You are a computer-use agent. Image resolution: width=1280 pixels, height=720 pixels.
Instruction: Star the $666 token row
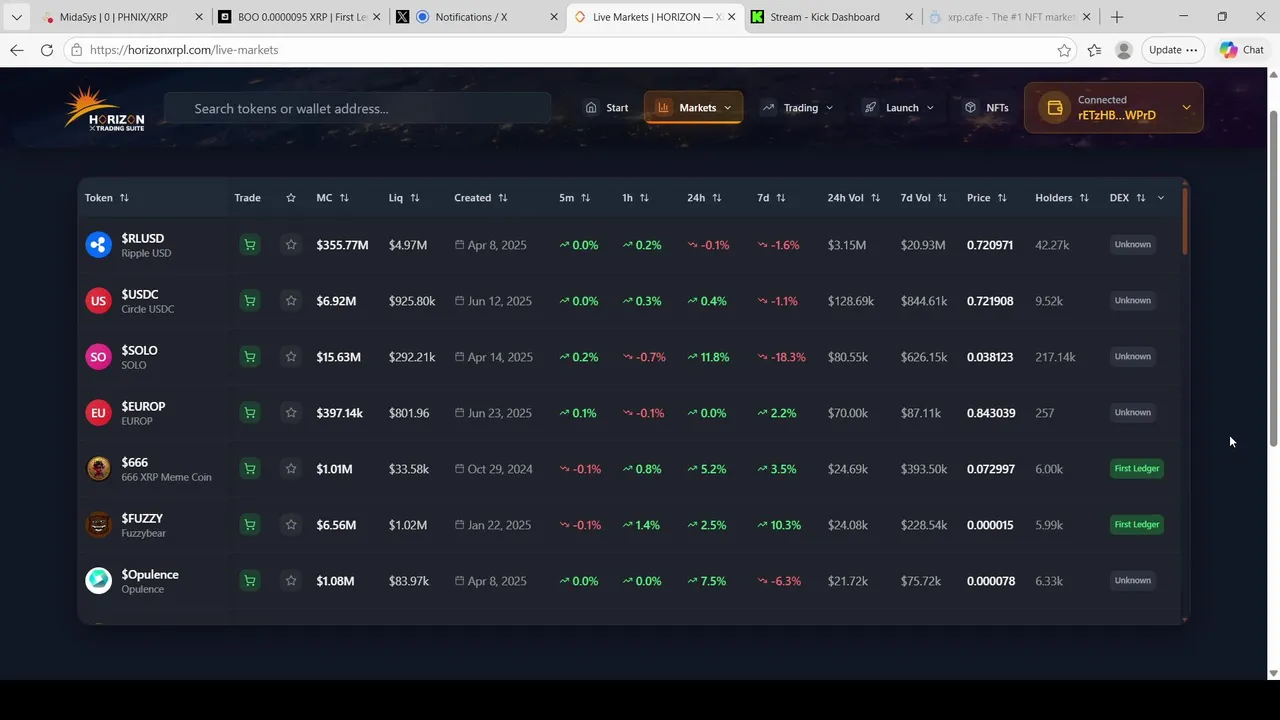pyautogui.click(x=290, y=469)
